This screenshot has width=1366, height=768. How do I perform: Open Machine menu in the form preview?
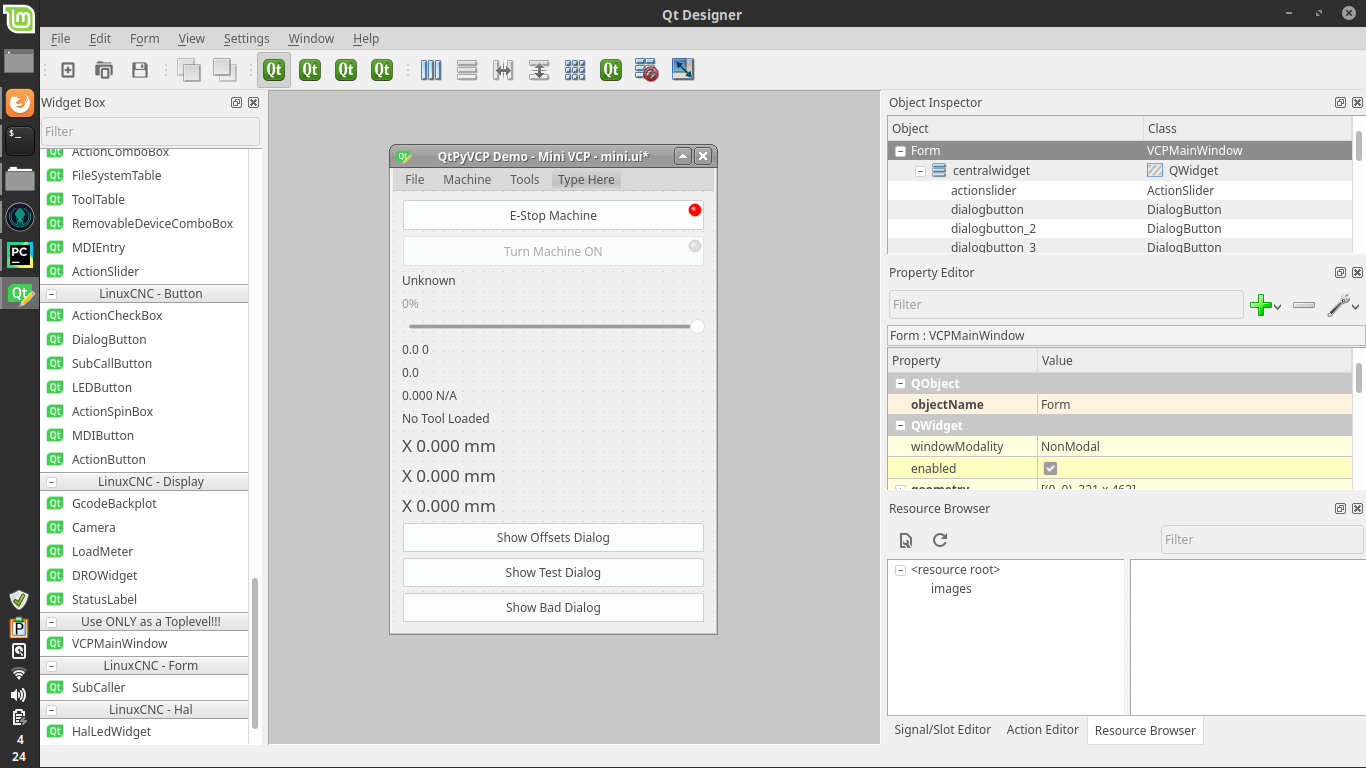tap(467, 180)
